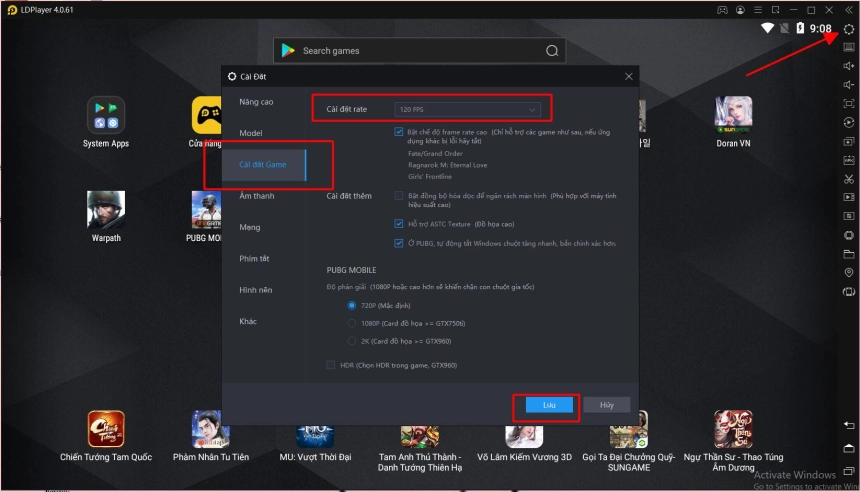Enable vertical sync checkbox
This screenshot has width=860, height=492.
[x=399, y=195]
